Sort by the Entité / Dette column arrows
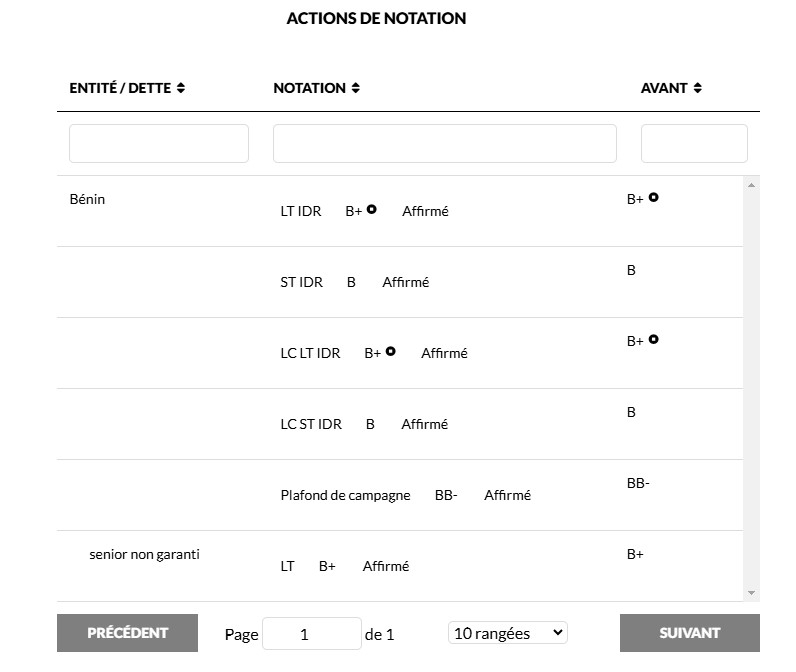Viewport: 796px width, 672px height. 181,88
